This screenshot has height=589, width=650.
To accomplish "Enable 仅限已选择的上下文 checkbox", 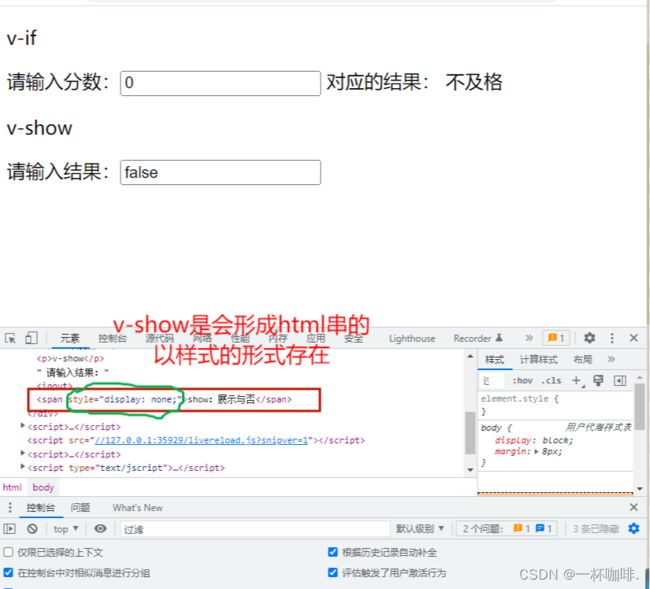I will tap(8, 552).
